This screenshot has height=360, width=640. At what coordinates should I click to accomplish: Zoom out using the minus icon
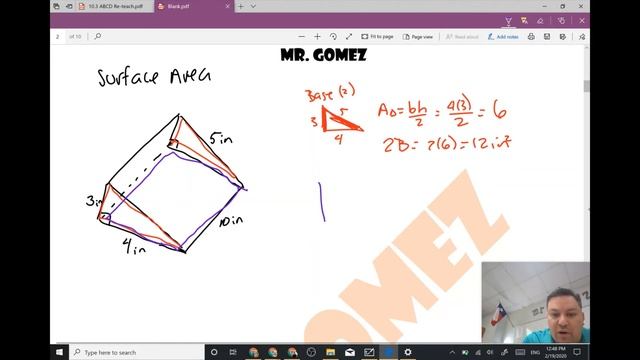tap(301, 37)
